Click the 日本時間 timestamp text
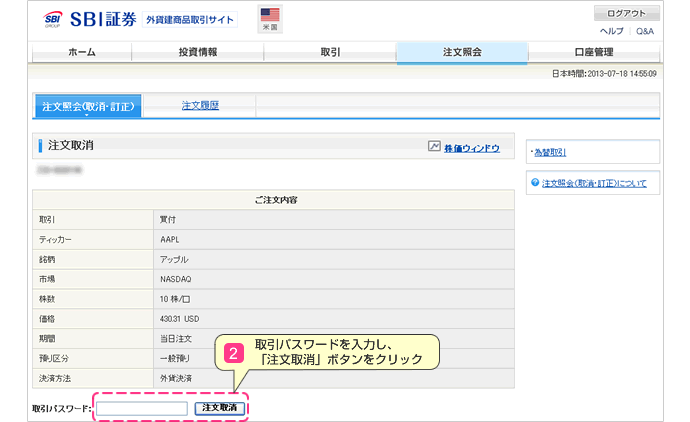 tap(604, 73)
